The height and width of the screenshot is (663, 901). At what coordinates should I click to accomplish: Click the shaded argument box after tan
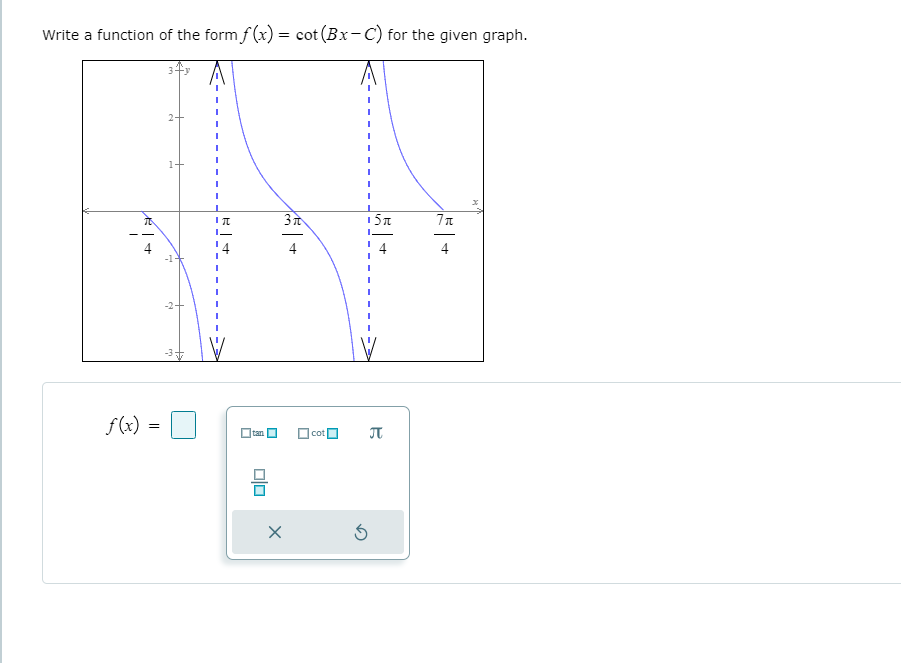point(272,433)
